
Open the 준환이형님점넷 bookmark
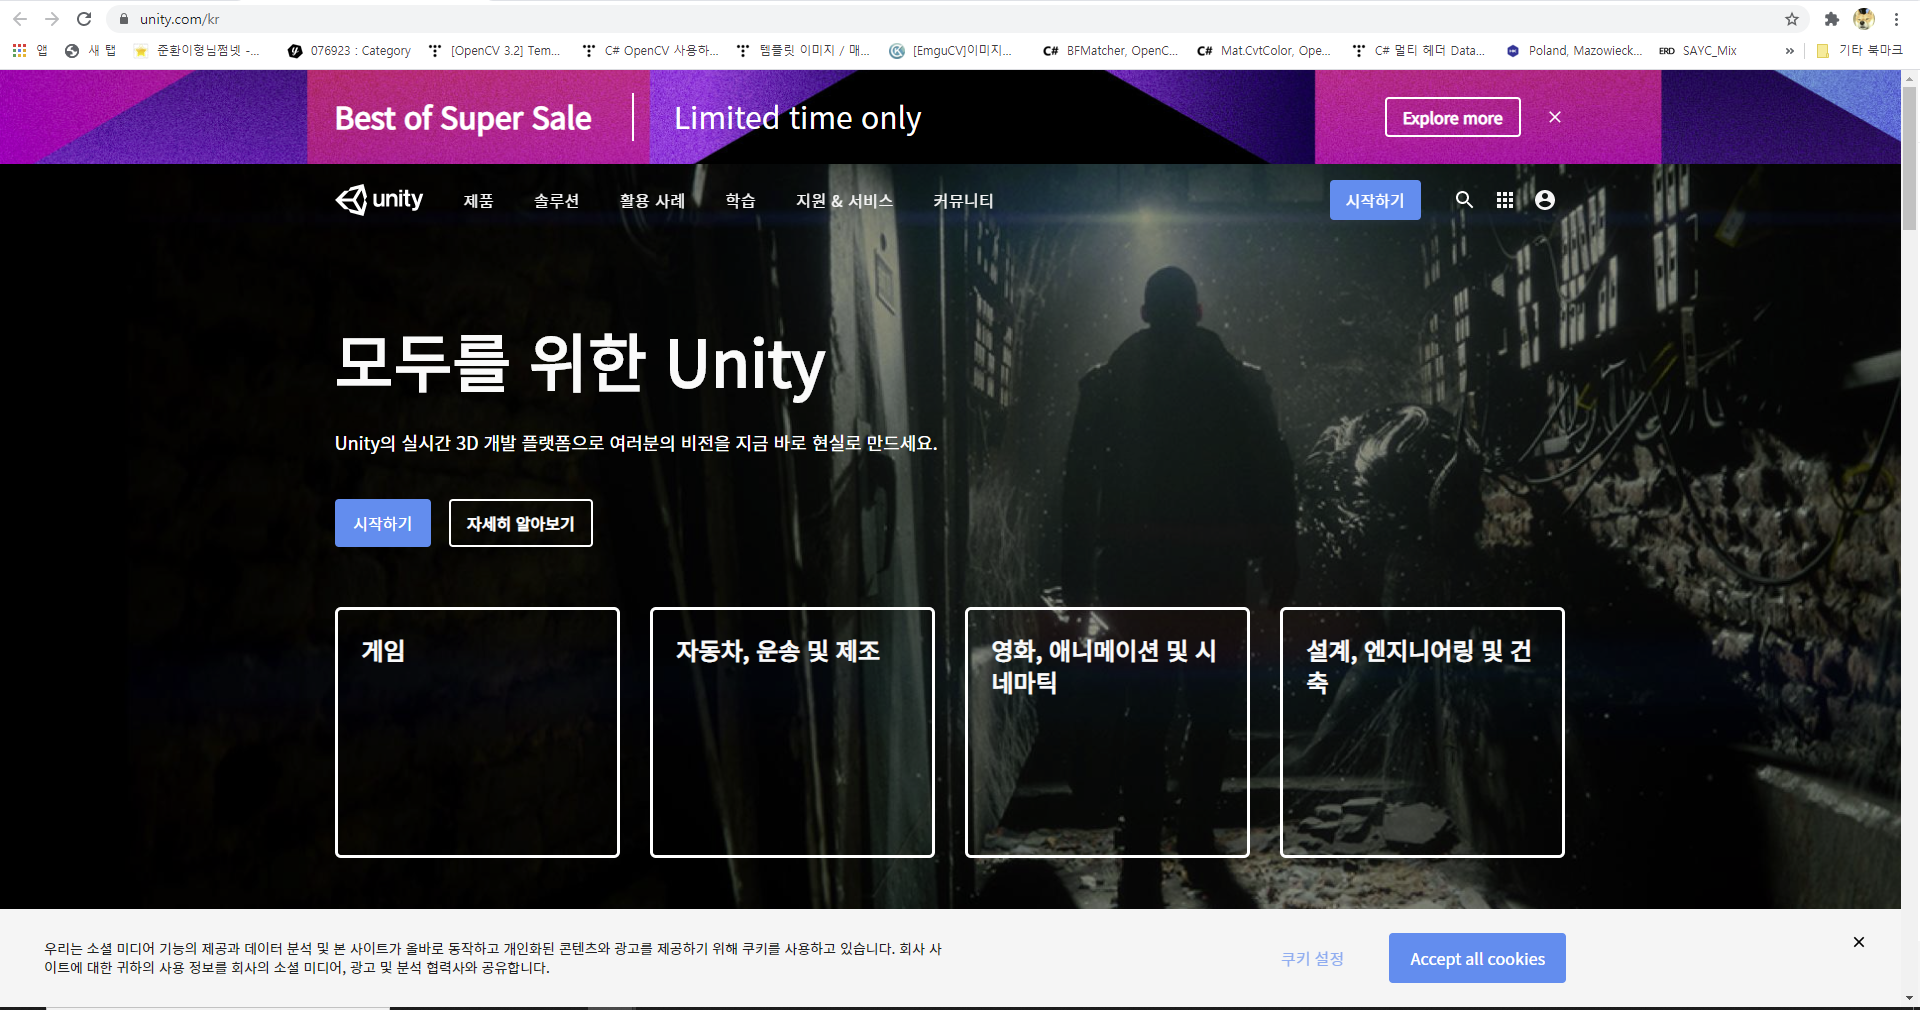click(x=198, y=50)
